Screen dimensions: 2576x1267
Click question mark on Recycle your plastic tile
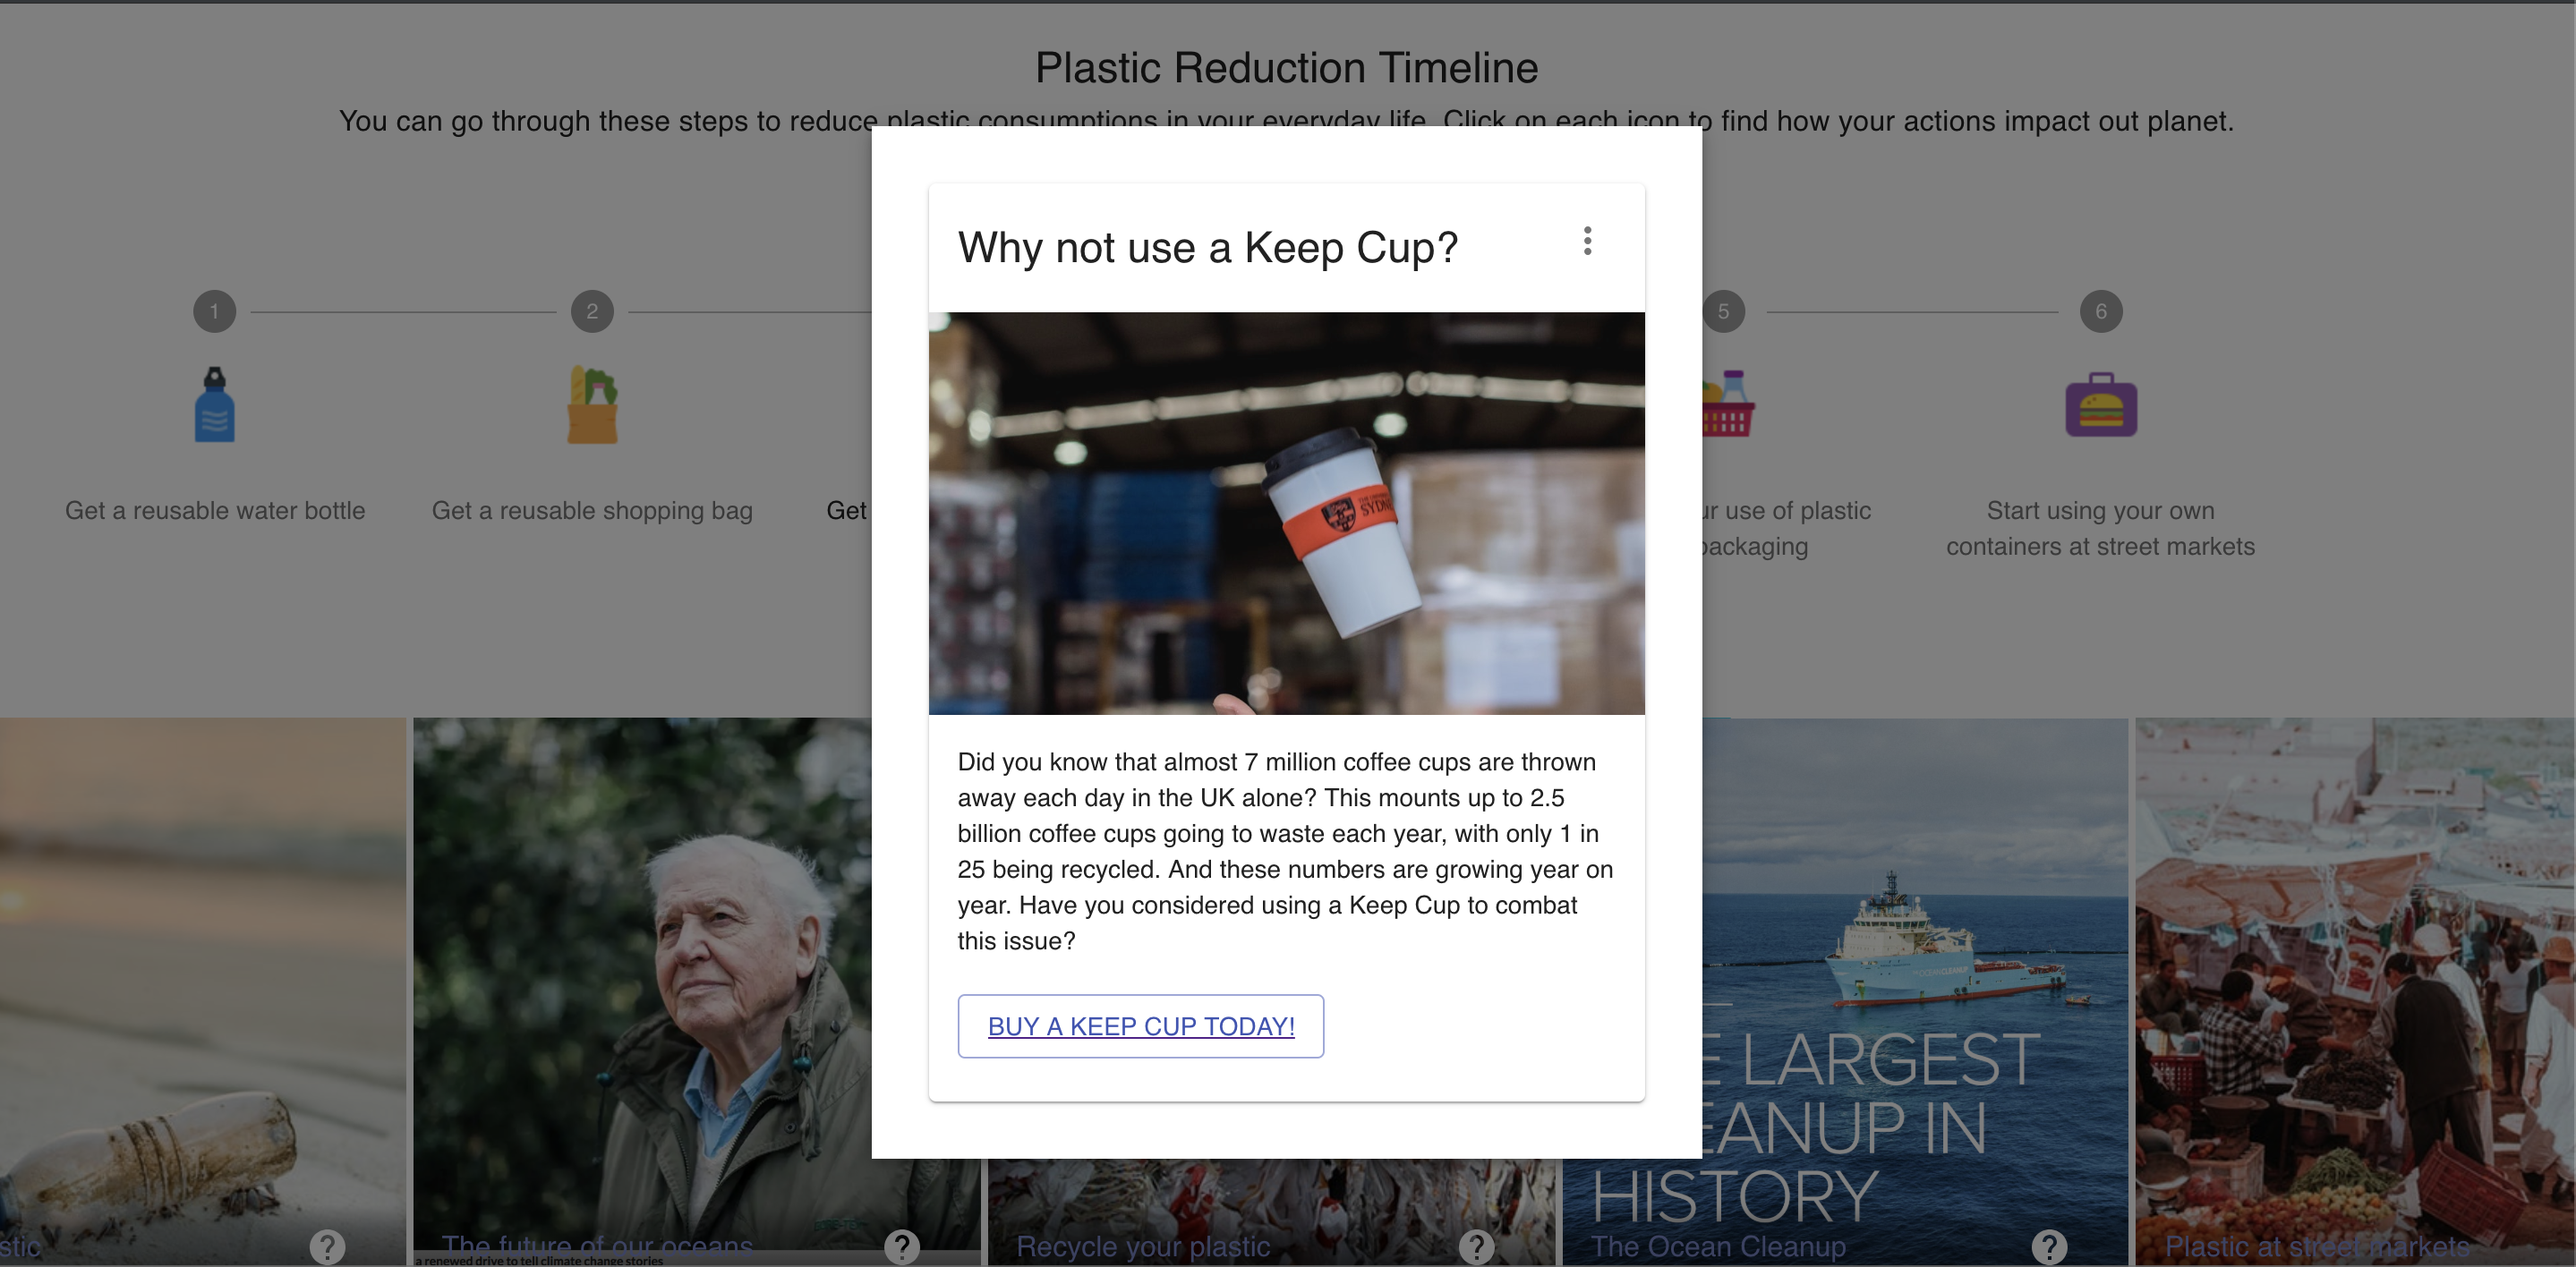1476,1246
